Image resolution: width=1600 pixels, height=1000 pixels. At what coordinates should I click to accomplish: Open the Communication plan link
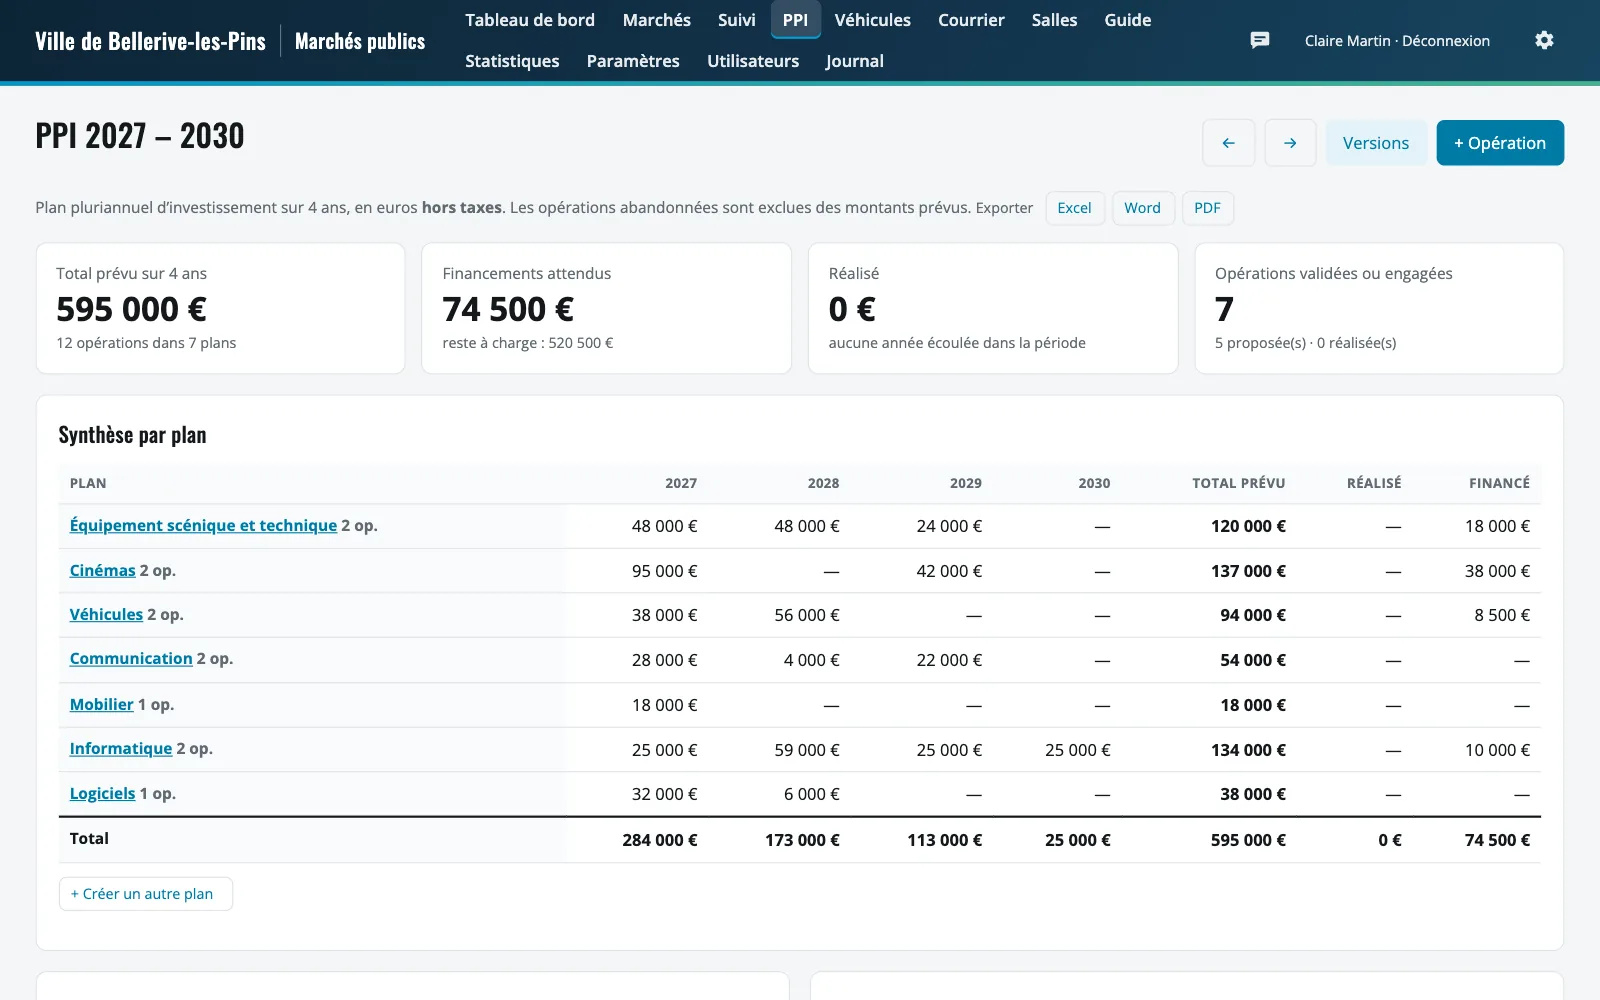[131, 659]
